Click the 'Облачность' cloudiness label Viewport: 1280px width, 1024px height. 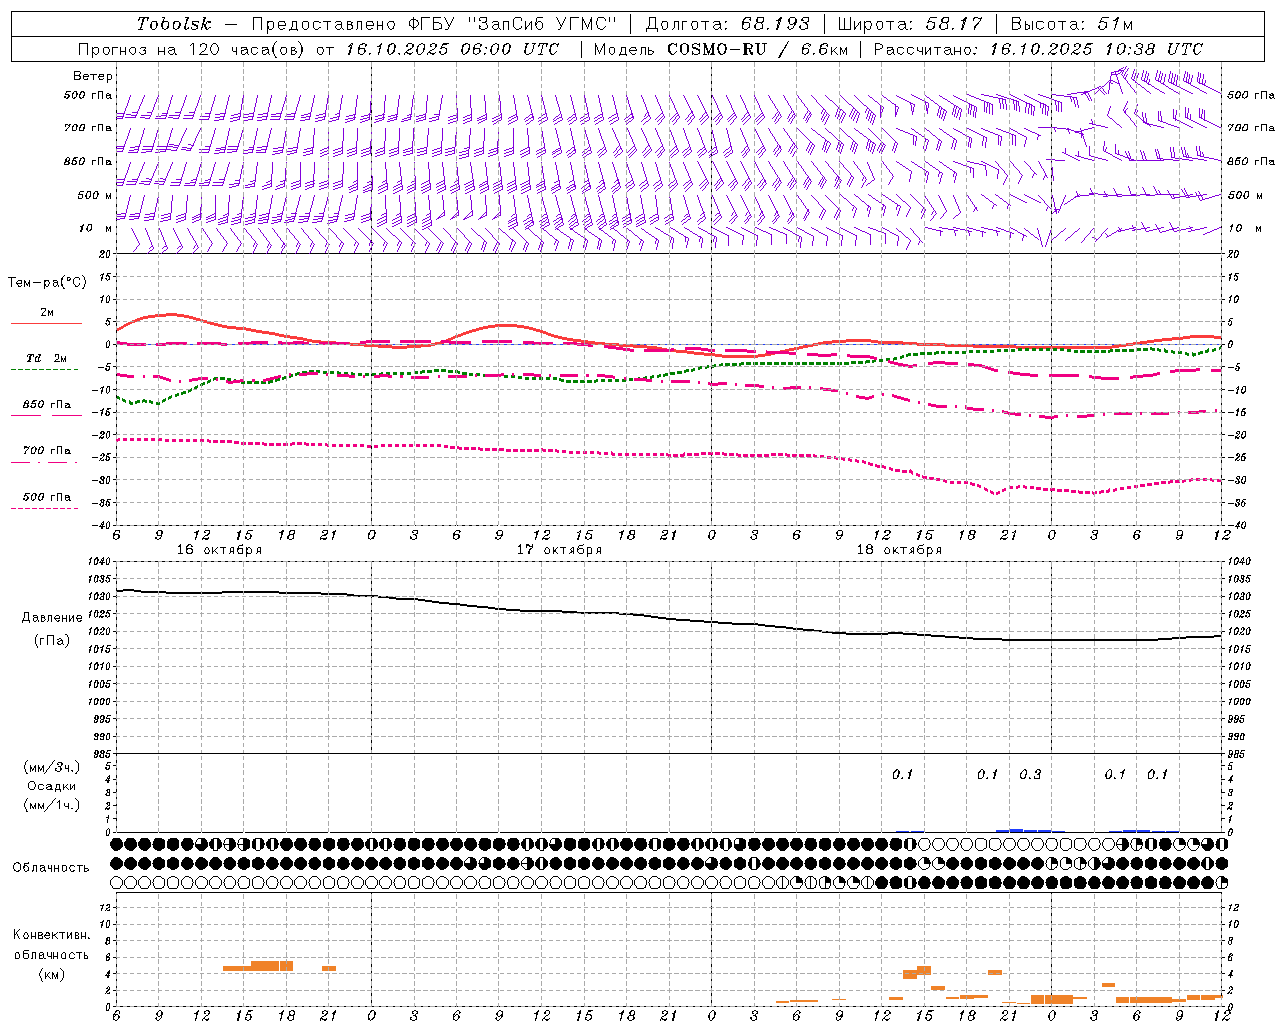(x=51, y=868)
